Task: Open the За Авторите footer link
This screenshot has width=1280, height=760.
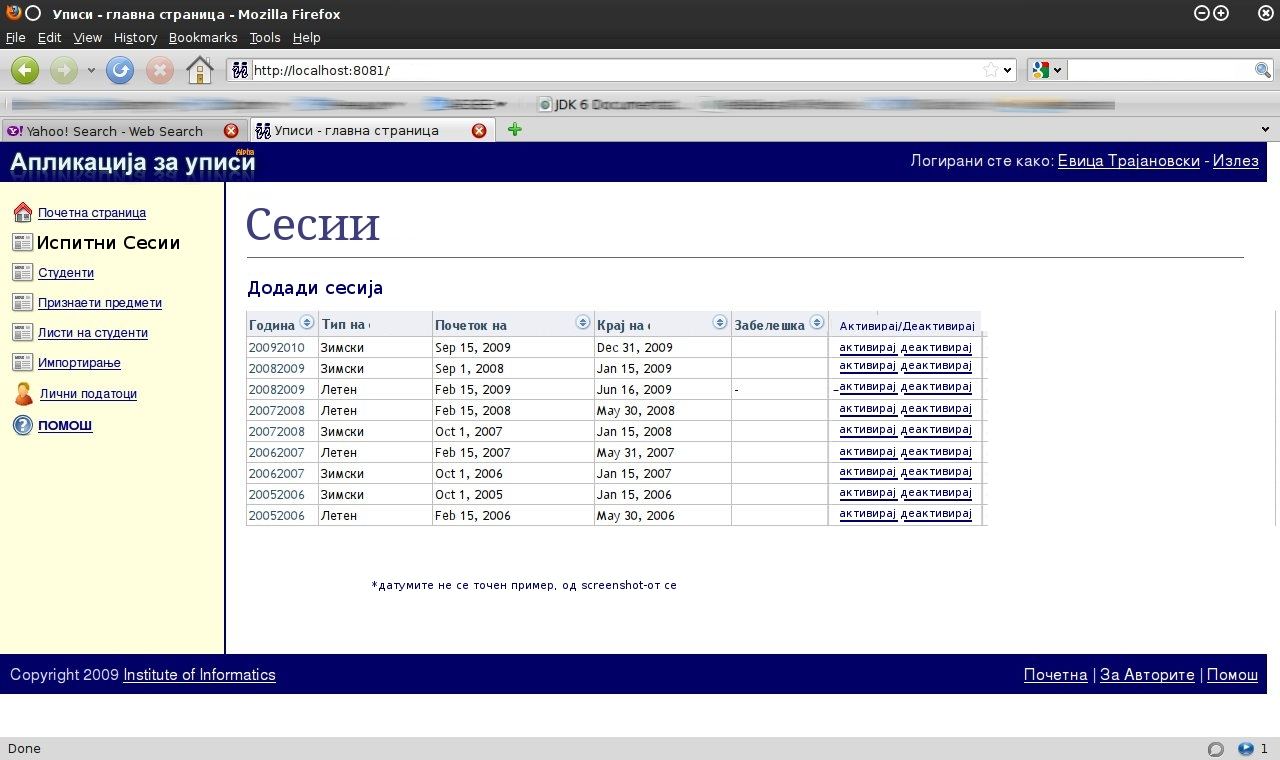Action: coord(1147,675)
